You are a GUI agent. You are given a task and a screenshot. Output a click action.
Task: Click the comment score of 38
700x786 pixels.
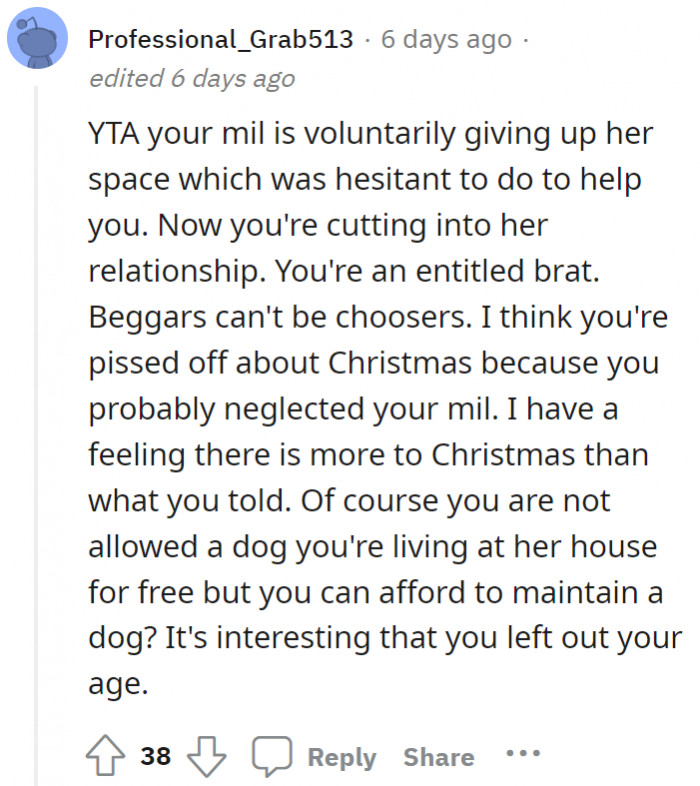tap(155, 756)
